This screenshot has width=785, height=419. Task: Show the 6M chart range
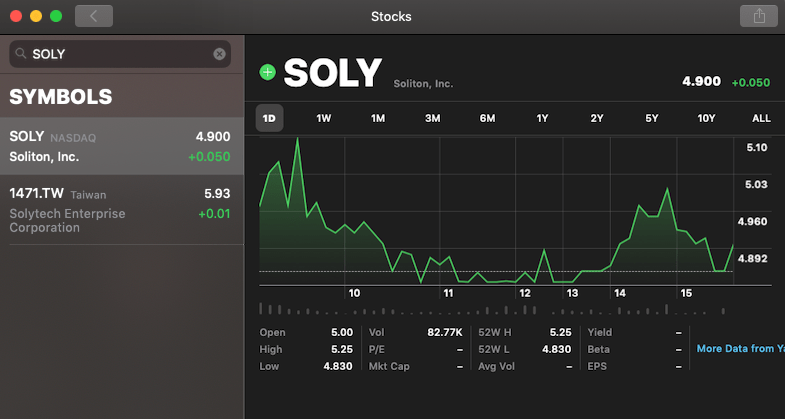(x=487, y=119)
